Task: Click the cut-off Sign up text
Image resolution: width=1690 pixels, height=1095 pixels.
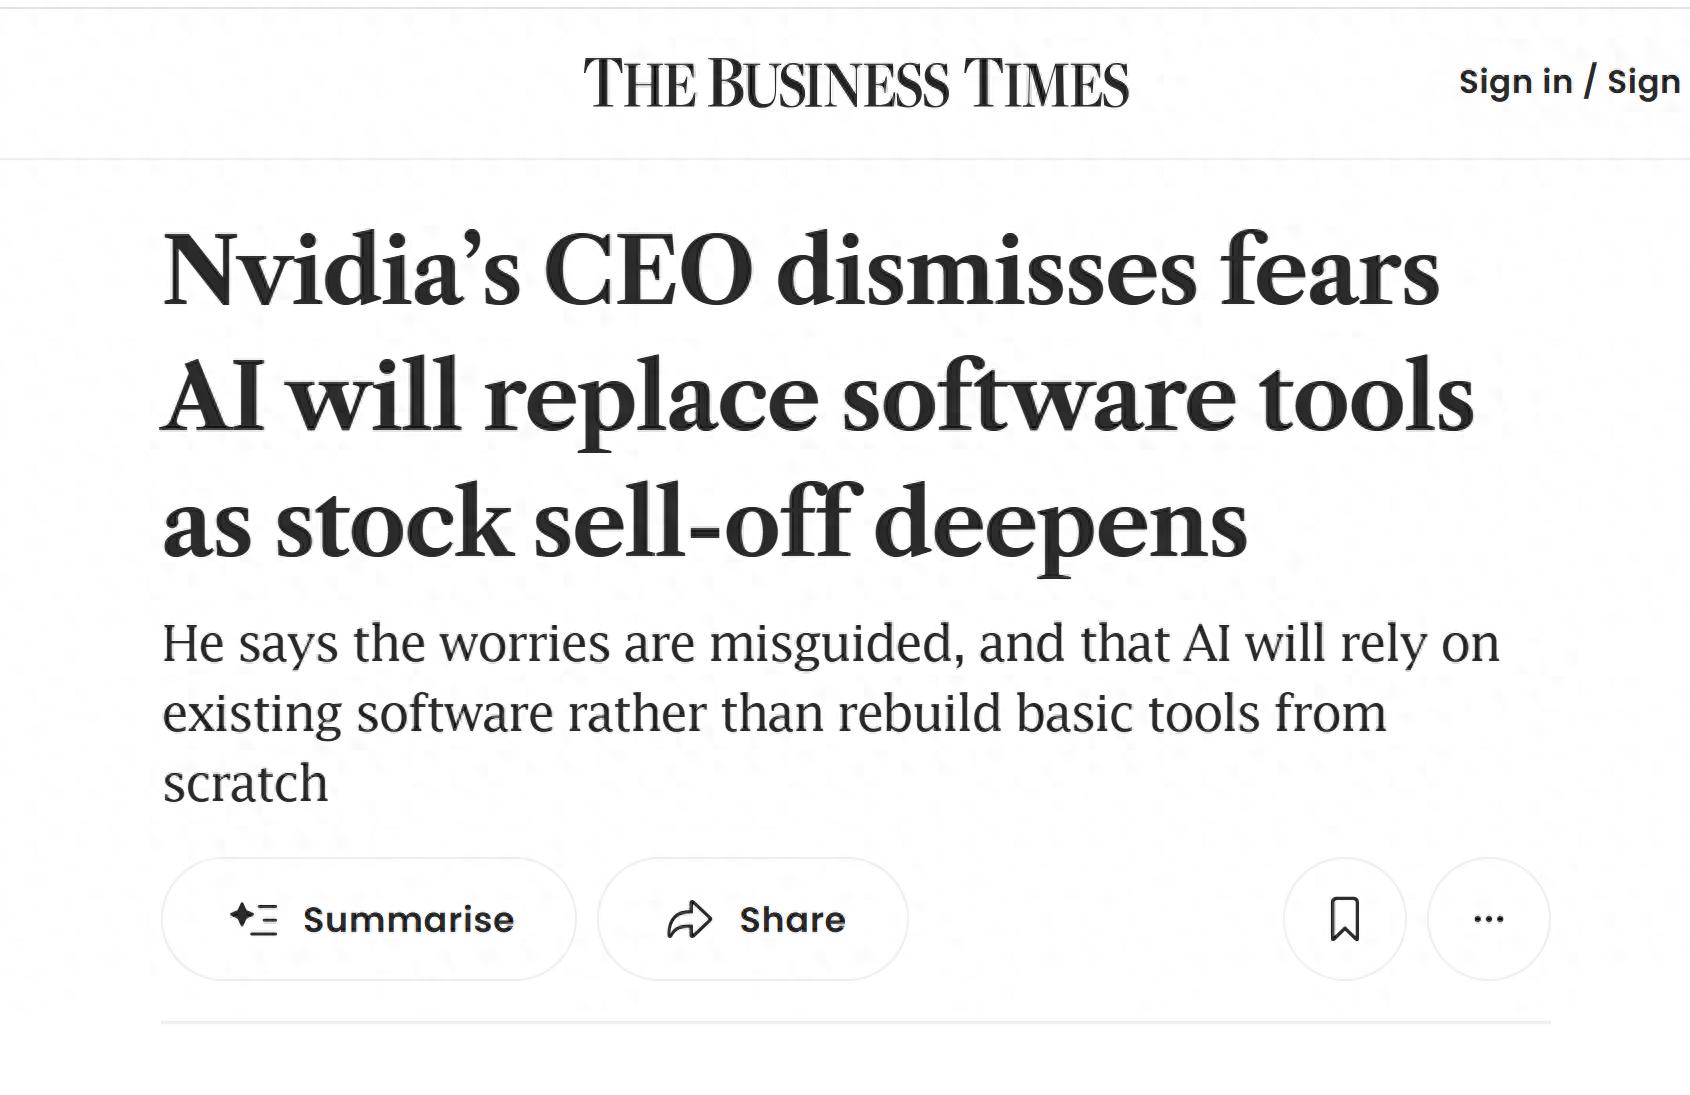Action: (x=1643, y=82)
